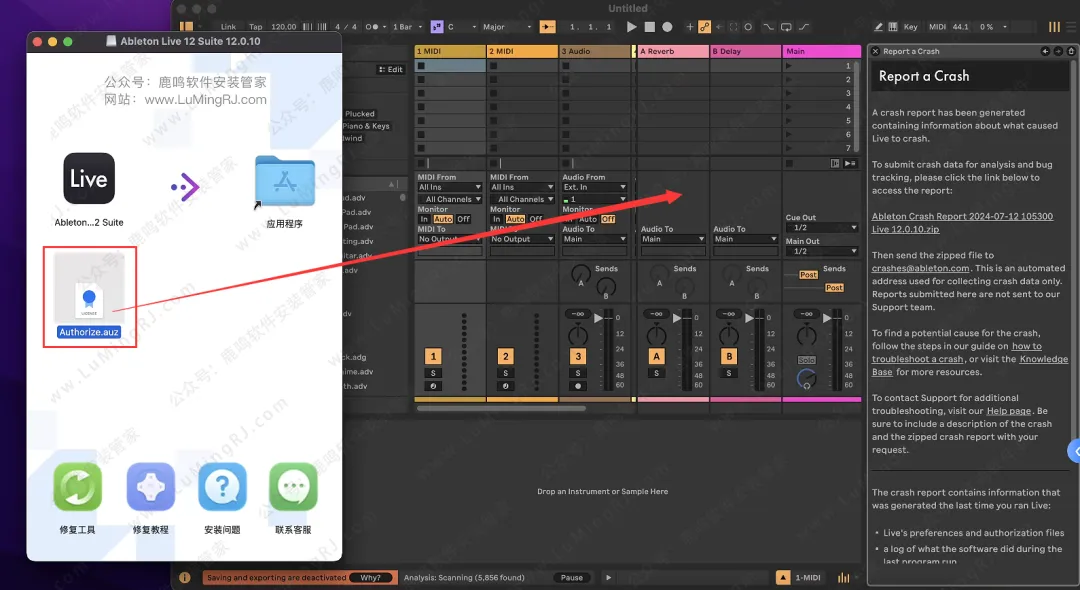Click the Arrangement Record button
Viewport: 1080px width, 590px height.
pyautogui.click(x=667, y=27)
